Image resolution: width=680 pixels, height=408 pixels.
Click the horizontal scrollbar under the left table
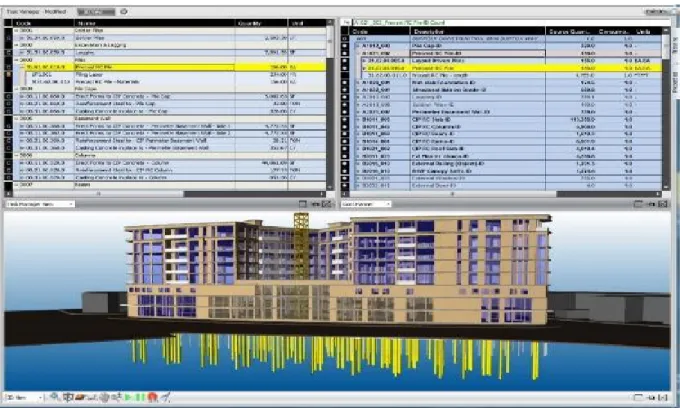click(x=169, y=194)
